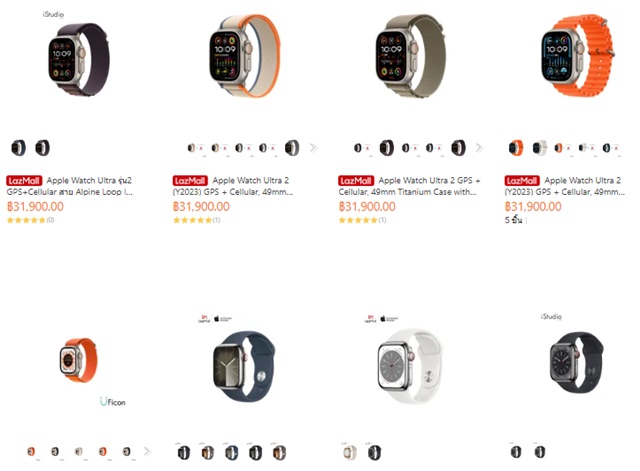The width and height of the screenshot is (640, 471).
Task: Open the white Sport Band silver watch image
Action: (409, 366)
